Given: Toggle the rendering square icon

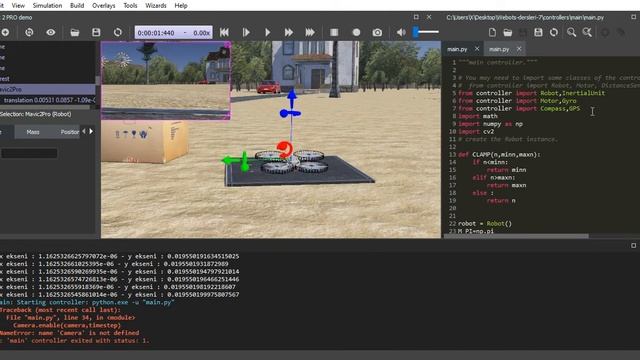Looking at the screenshot, I should point(334,32).
